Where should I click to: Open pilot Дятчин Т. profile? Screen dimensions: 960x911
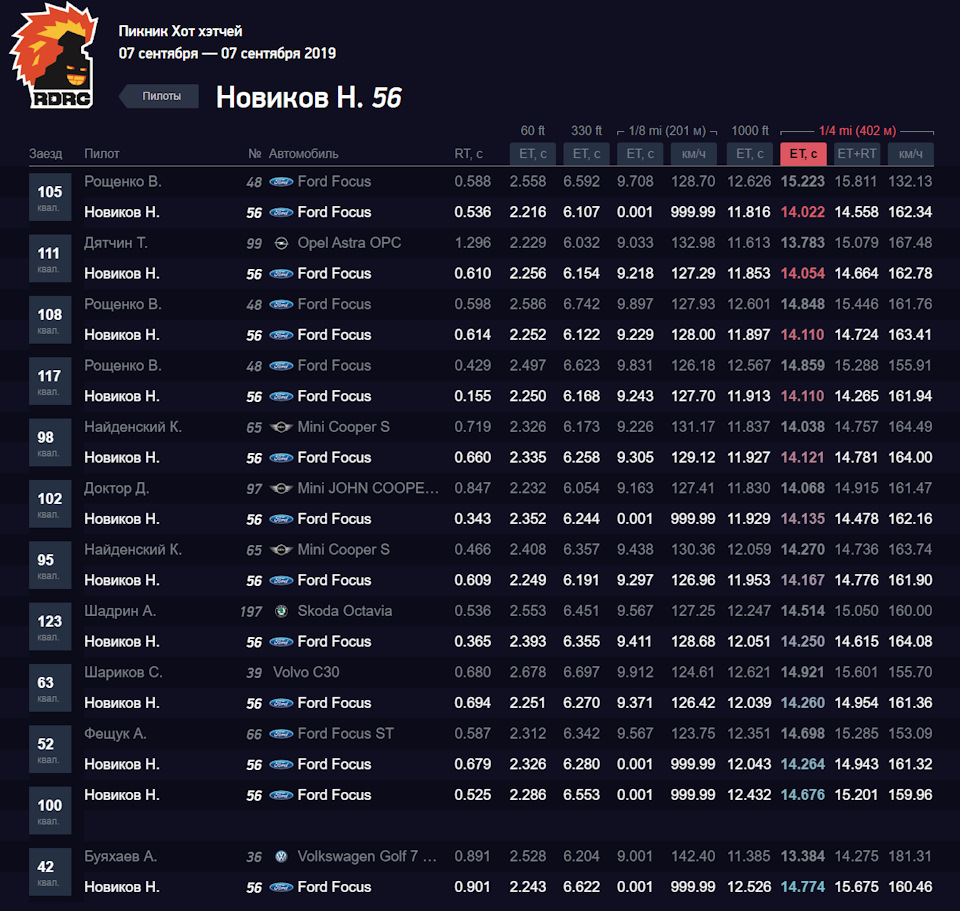pos(116,243)
